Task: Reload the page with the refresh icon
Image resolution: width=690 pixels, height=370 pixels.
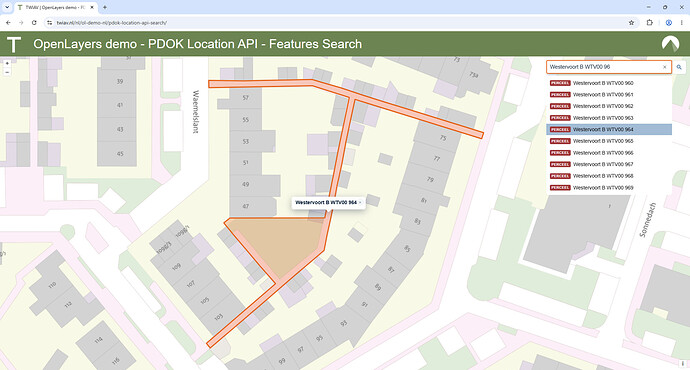Action: [34, 22]
